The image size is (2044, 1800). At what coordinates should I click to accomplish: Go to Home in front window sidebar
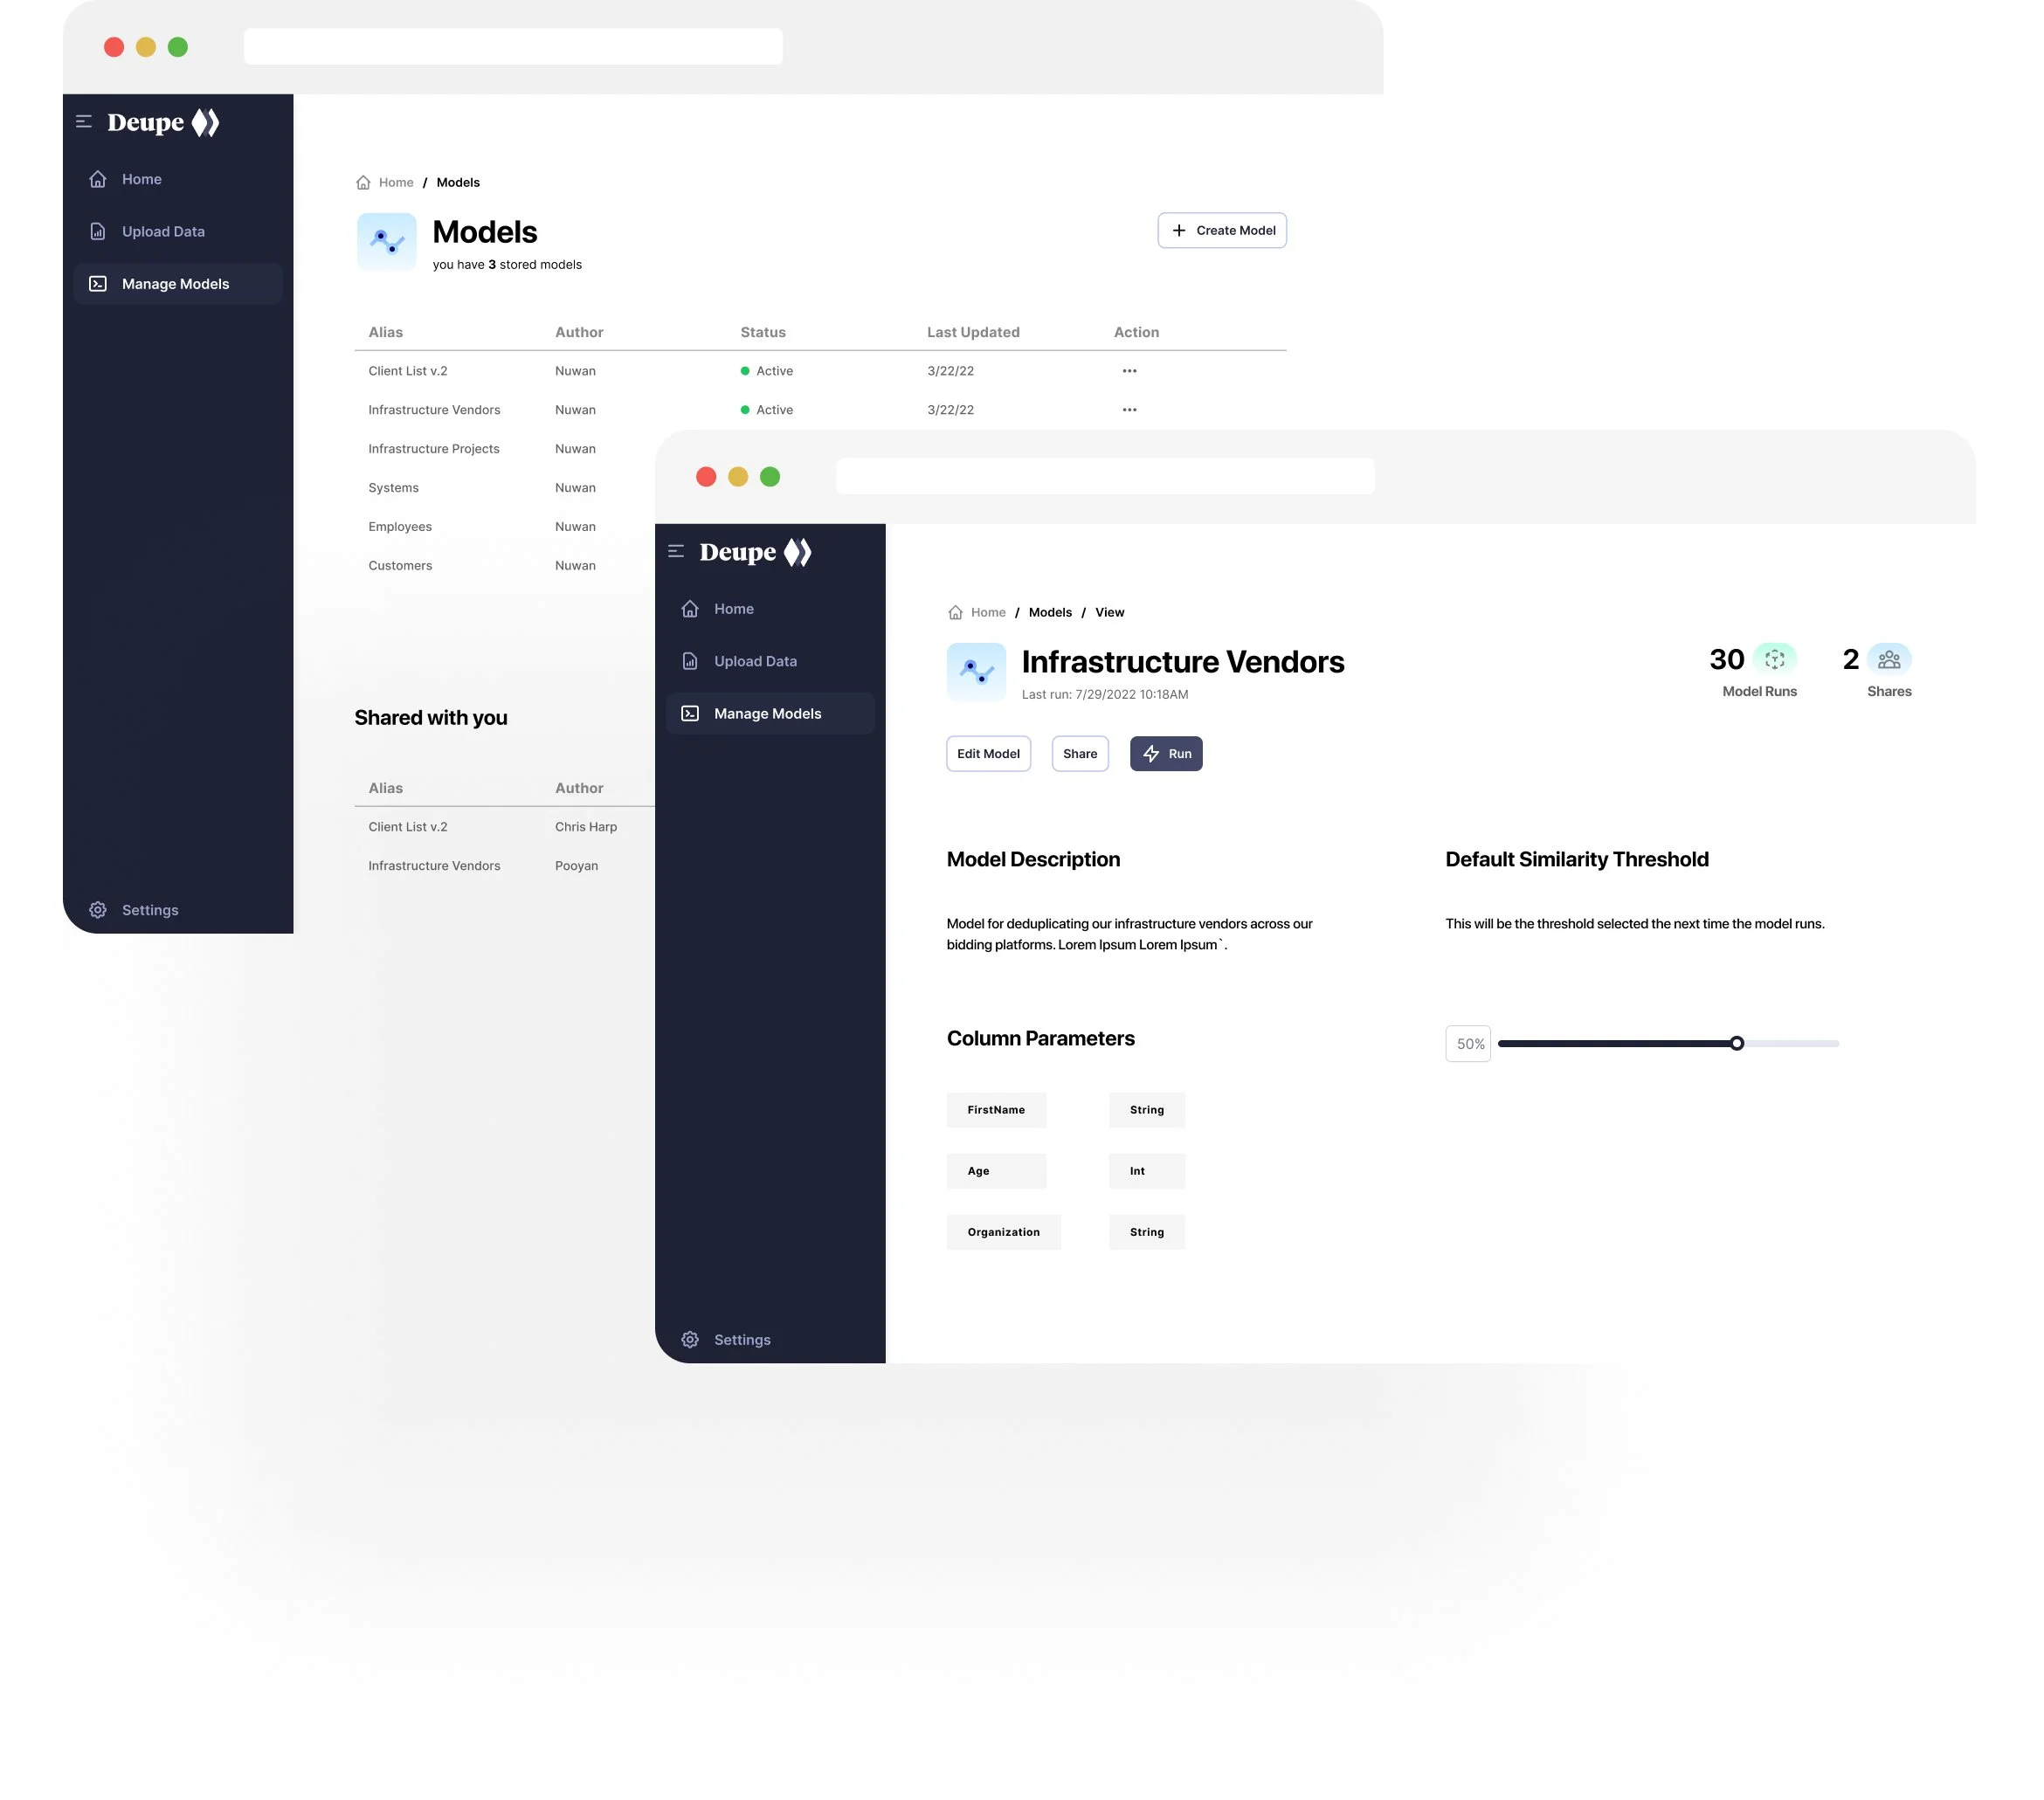click(x=733, y=609)
